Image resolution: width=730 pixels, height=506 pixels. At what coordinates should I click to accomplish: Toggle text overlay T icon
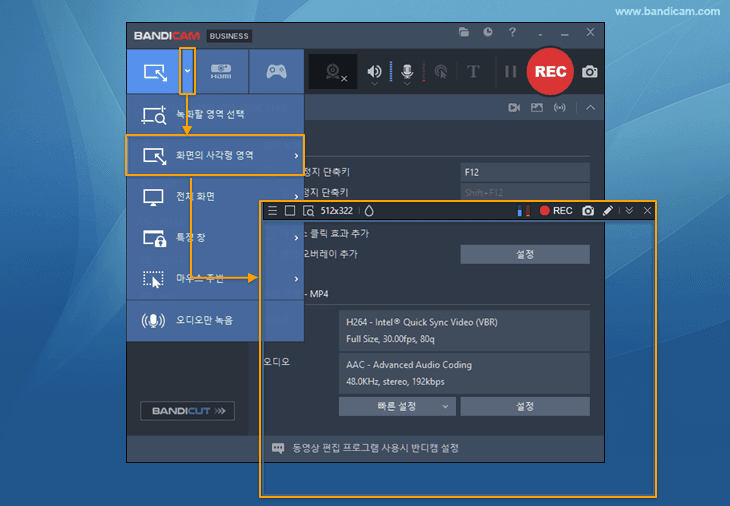473,72
